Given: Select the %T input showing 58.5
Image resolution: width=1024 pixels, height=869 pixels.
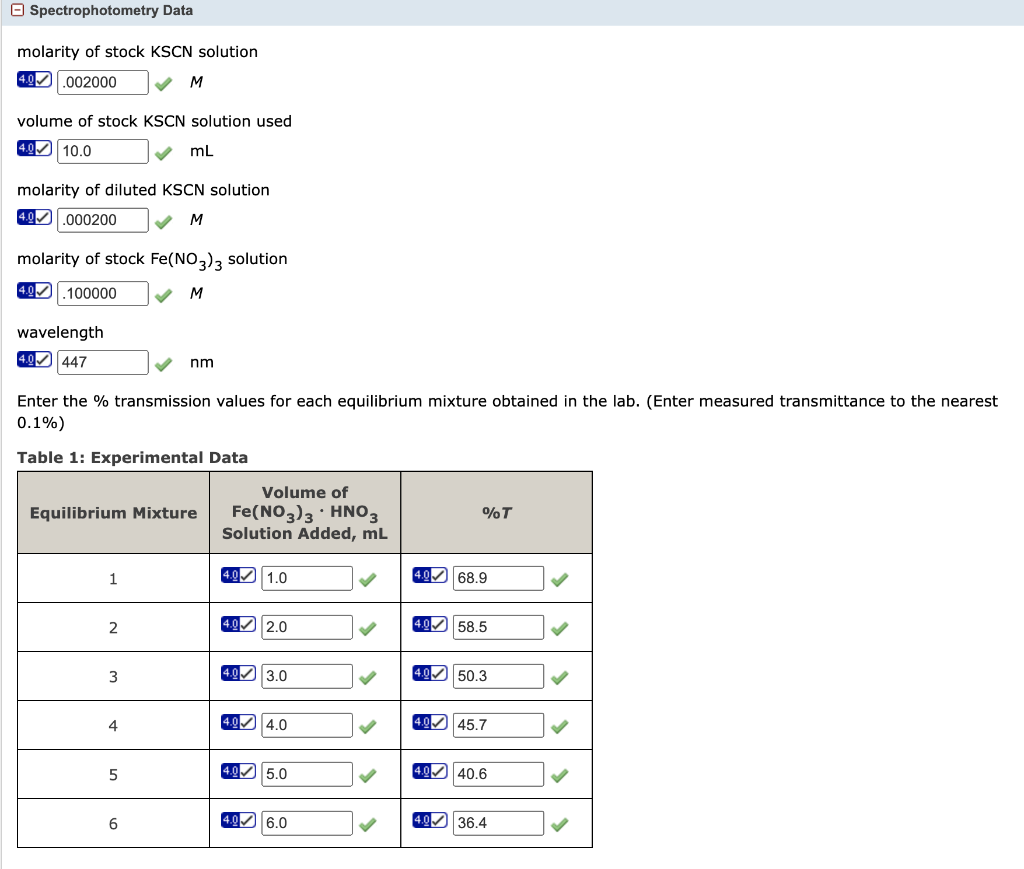Looking at the screenshot, I should [x=496, y=626].
